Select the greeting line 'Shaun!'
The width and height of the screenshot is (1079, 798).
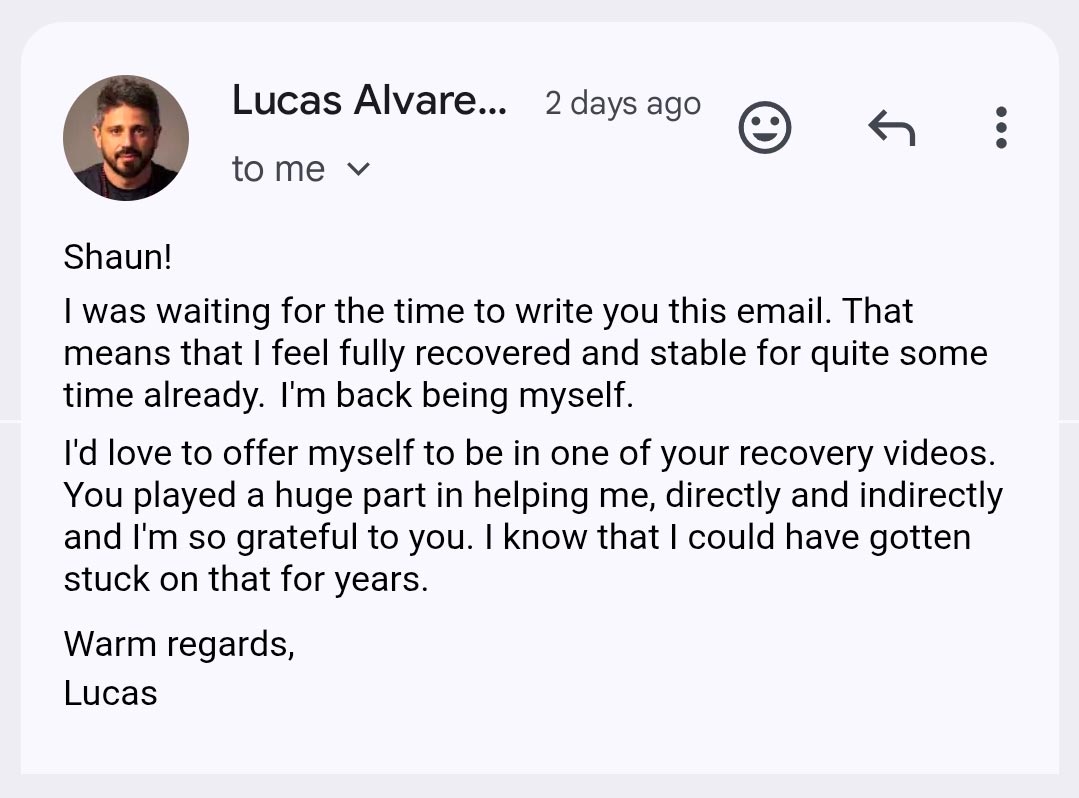116,257
